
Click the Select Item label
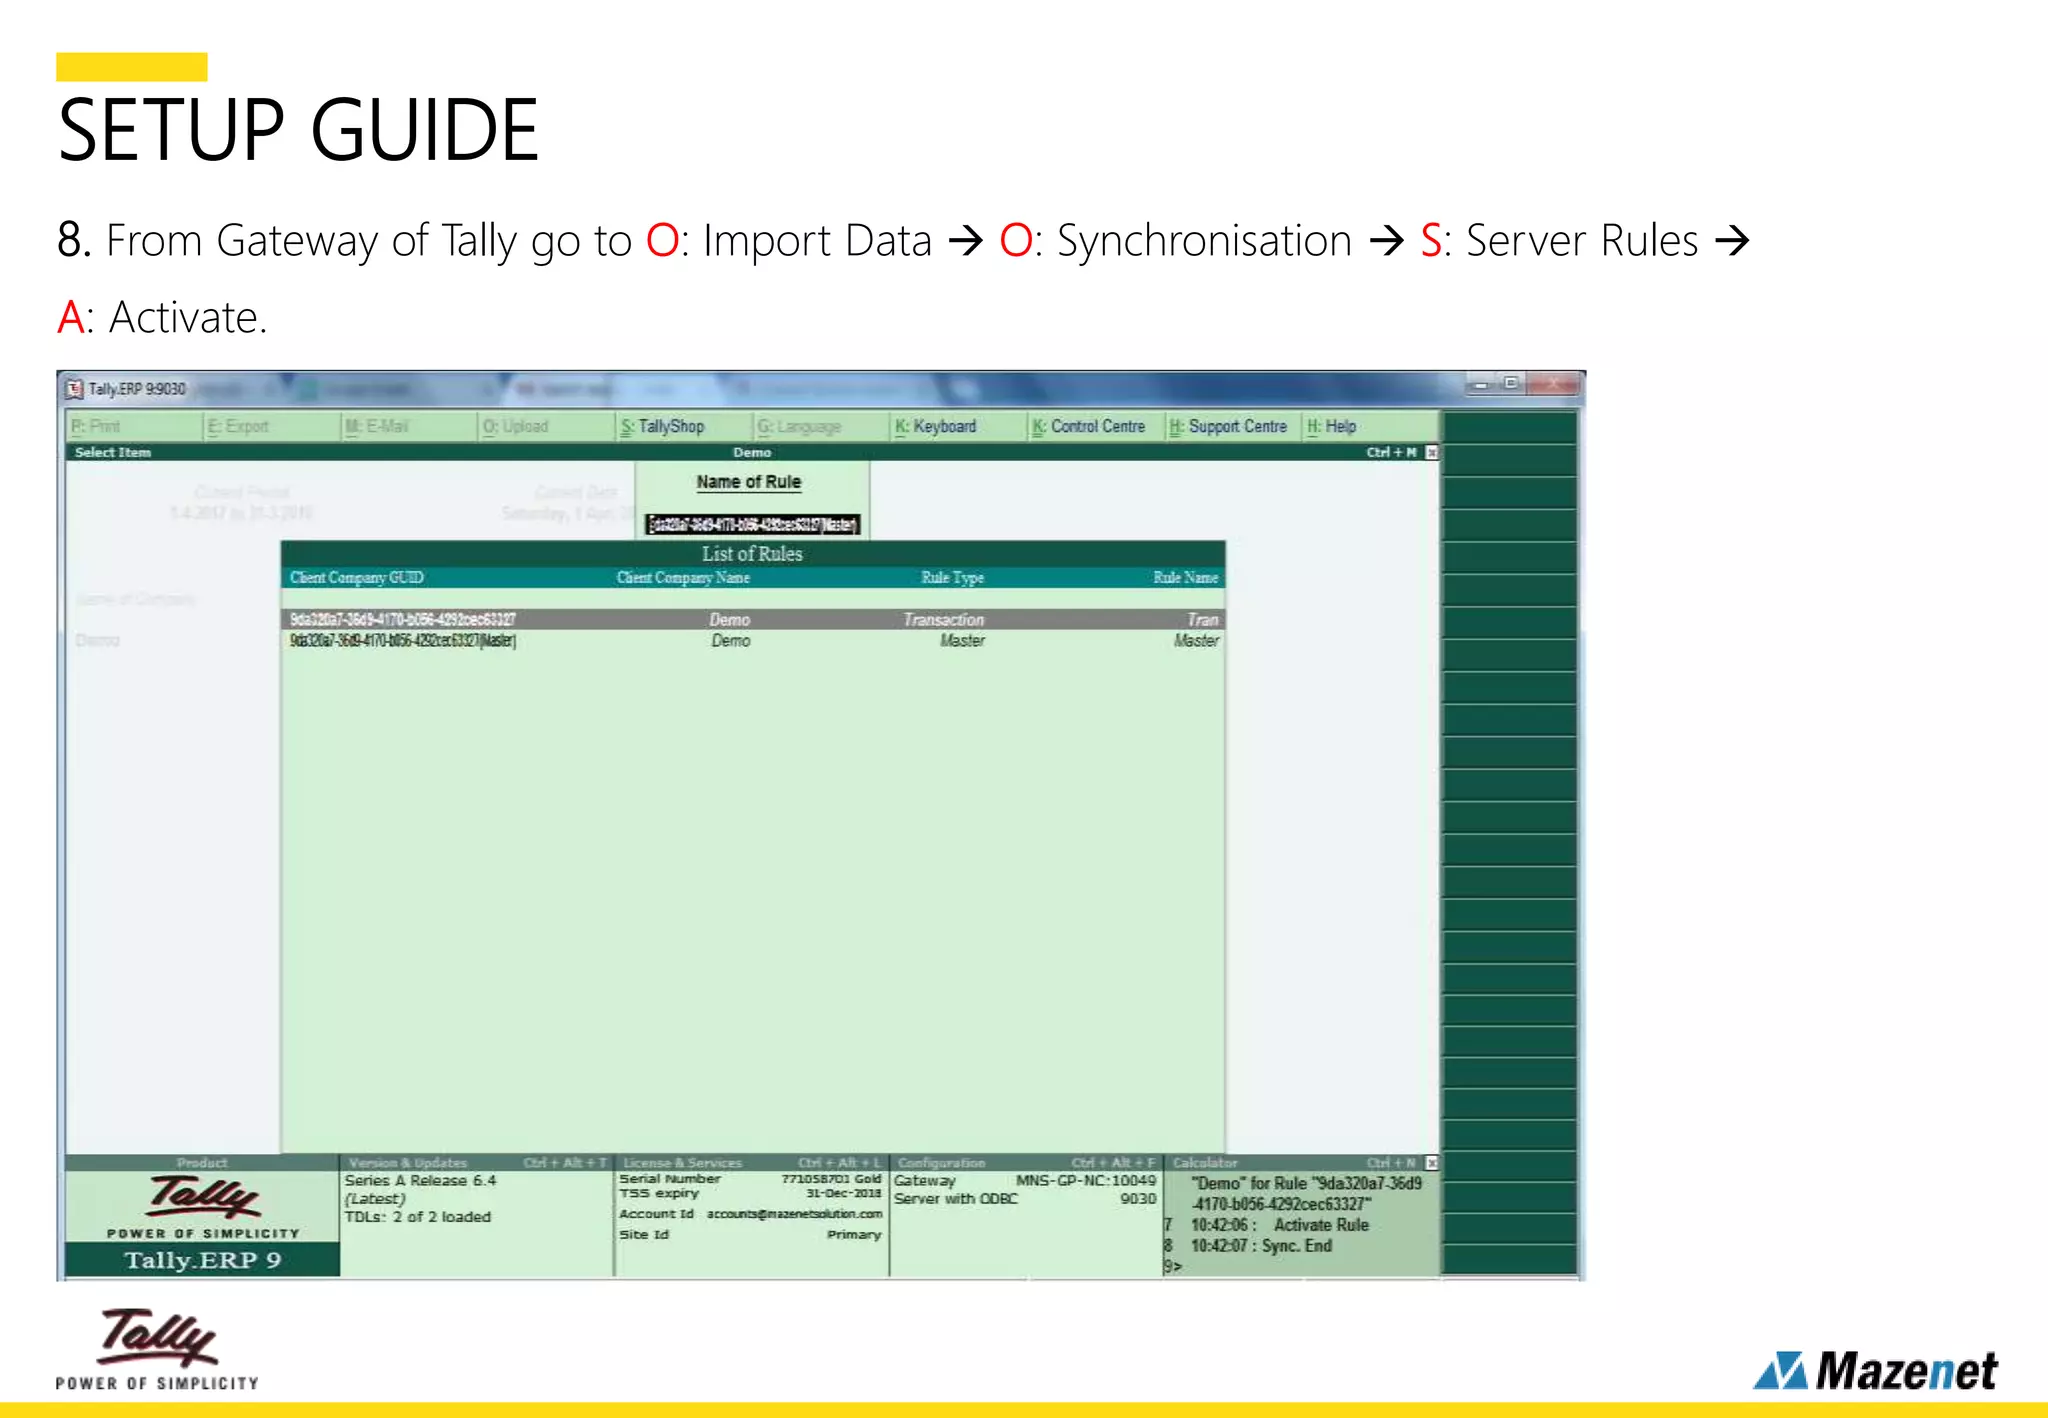point(113,453)
